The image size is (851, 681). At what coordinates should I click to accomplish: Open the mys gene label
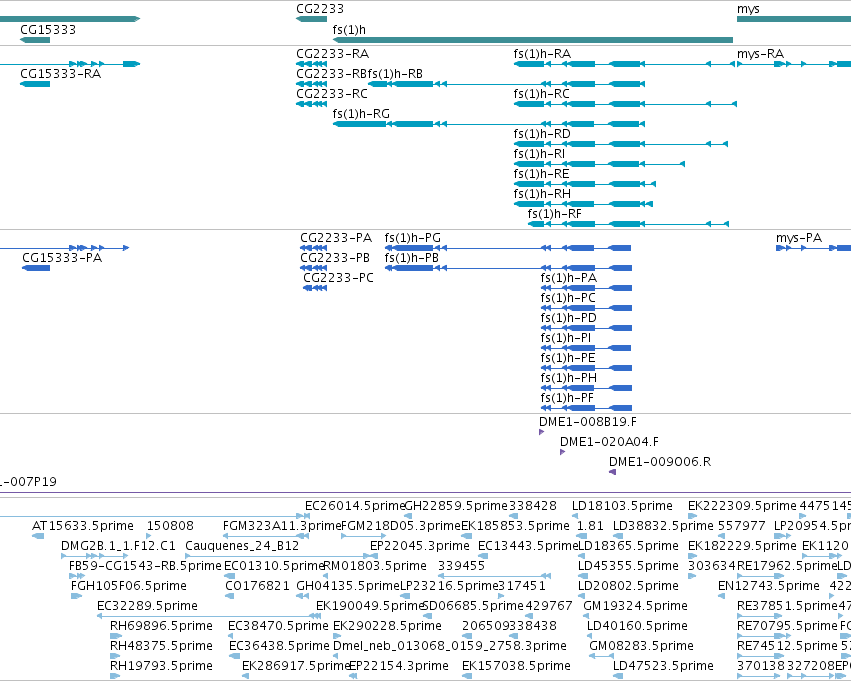click(x=748, y=9)
